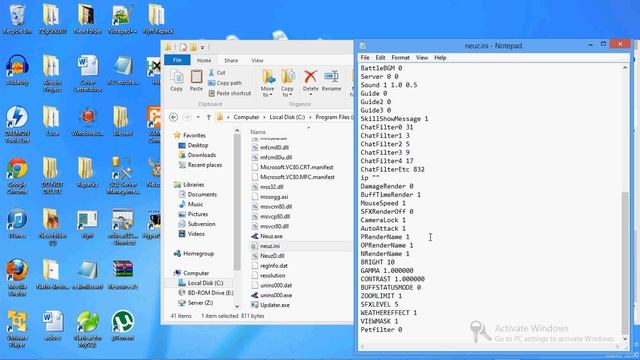Select the Updater.exe file
The image size is (640, 360).
coord(270,305)
